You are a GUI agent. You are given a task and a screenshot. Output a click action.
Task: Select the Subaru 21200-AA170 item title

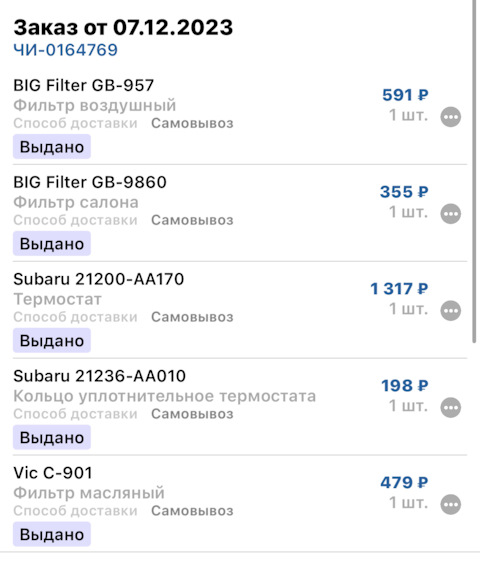99,279
